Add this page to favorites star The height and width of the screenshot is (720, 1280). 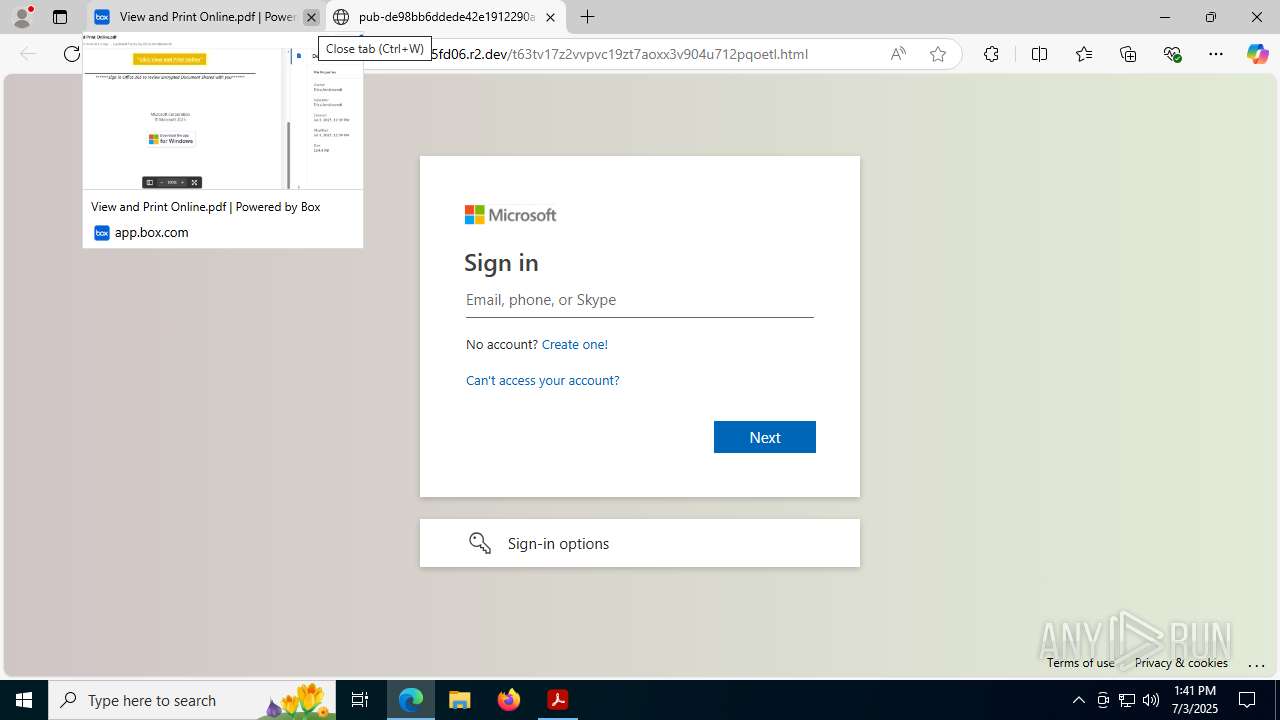click(938, 54)
